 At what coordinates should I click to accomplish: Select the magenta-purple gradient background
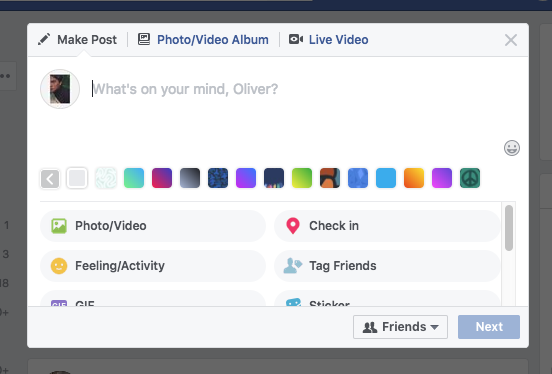(442, 178)
